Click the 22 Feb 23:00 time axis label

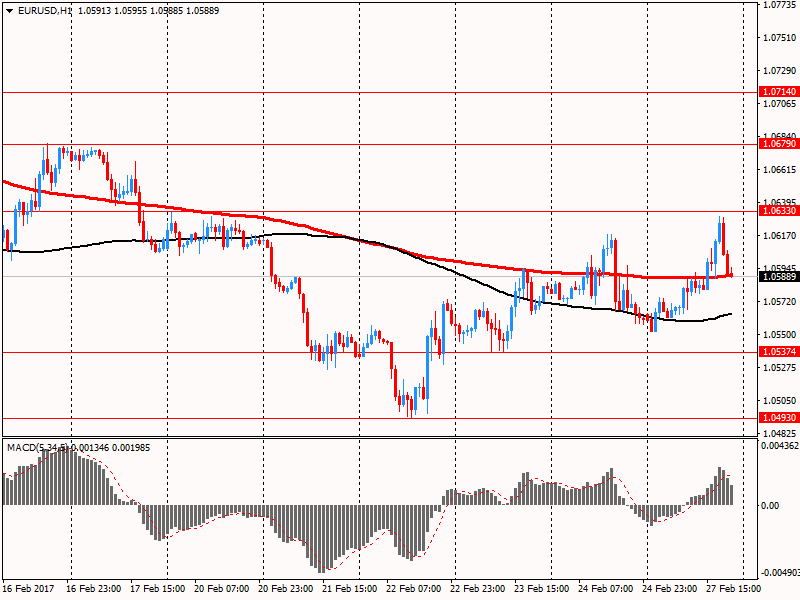(x=478, y=589)
